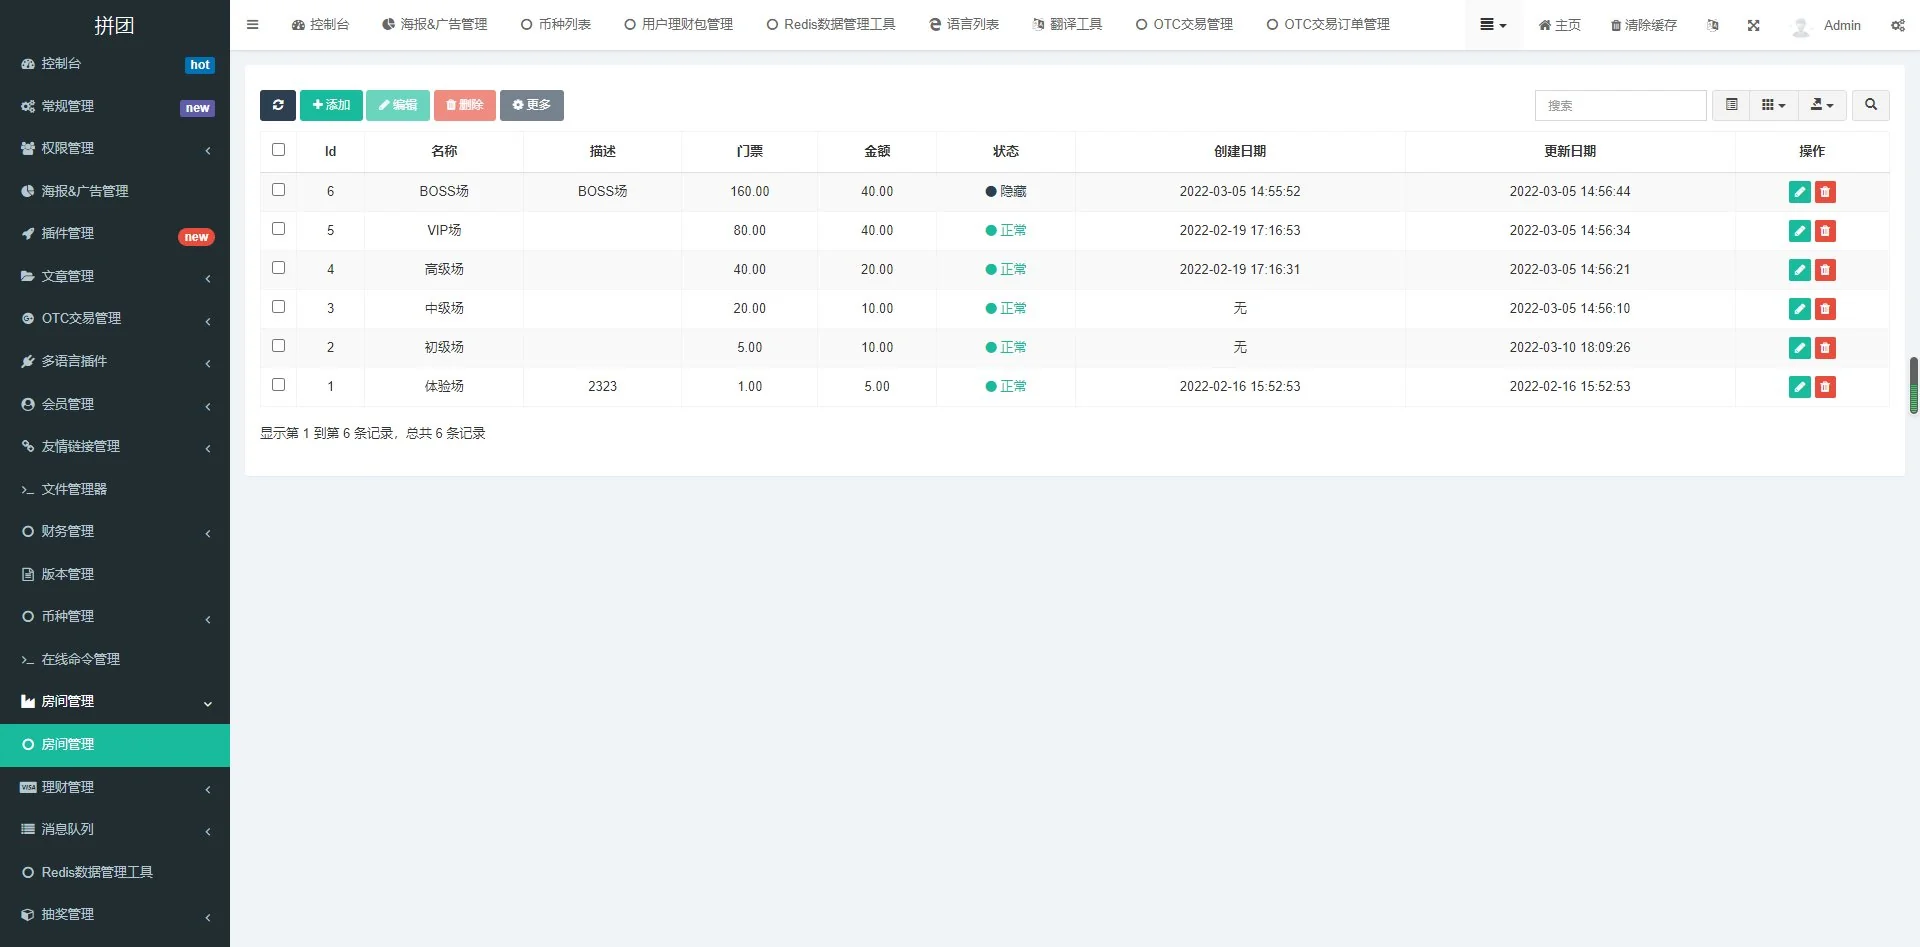
Task: Click red delete icon for 体验场 row
Action: coord(1825,387)
